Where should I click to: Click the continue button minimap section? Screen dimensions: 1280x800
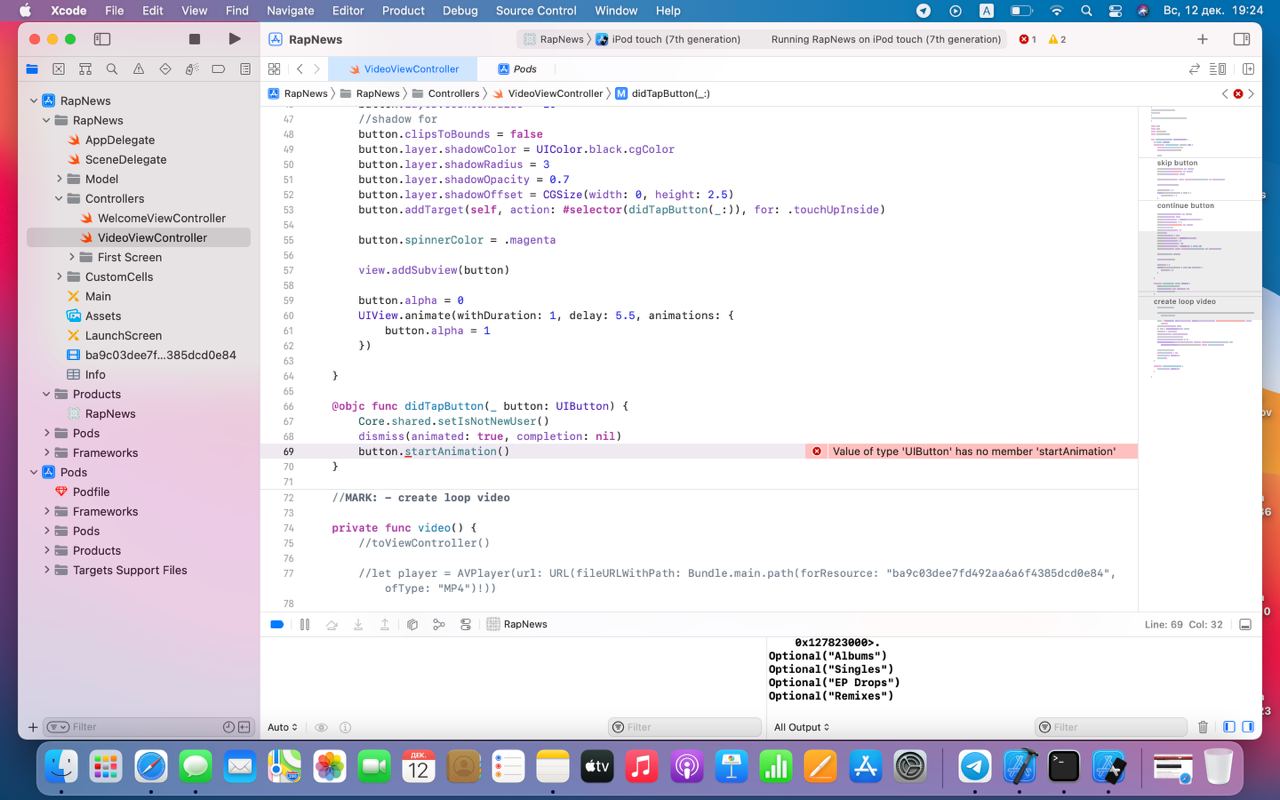pyautogui.click(x=1185, y=206)
